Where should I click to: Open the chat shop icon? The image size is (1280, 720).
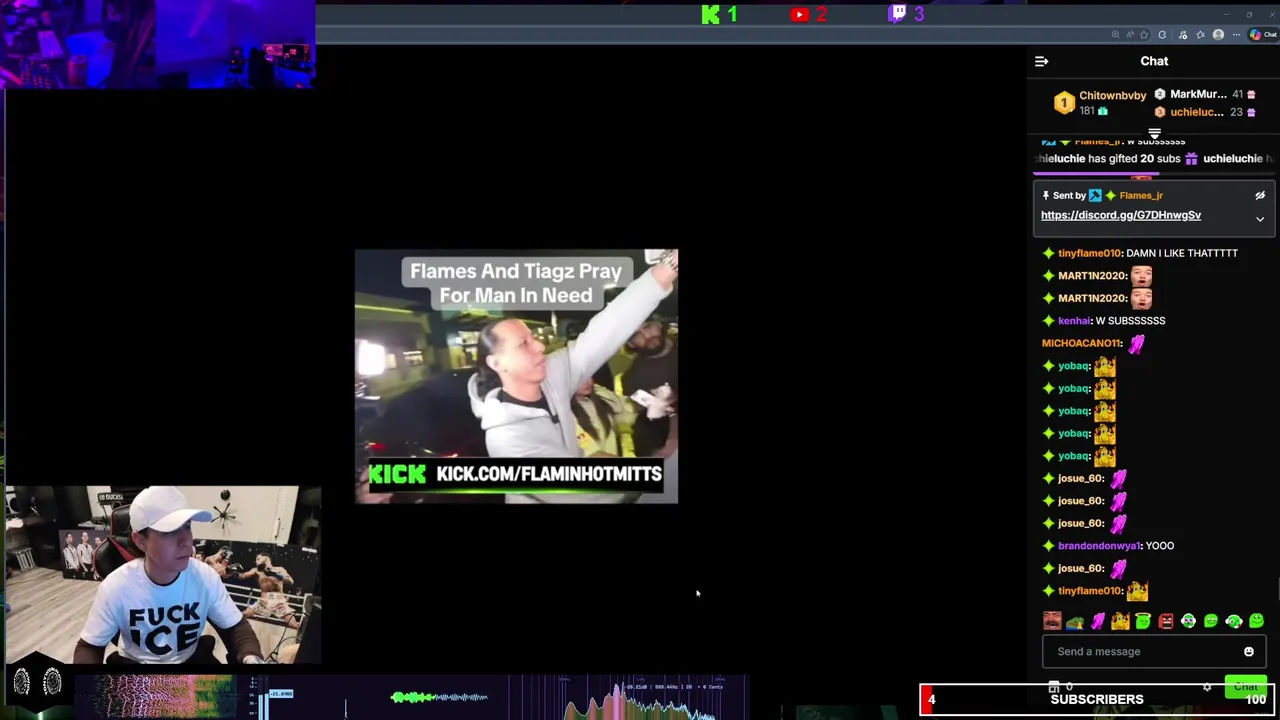pos(1053,687)
